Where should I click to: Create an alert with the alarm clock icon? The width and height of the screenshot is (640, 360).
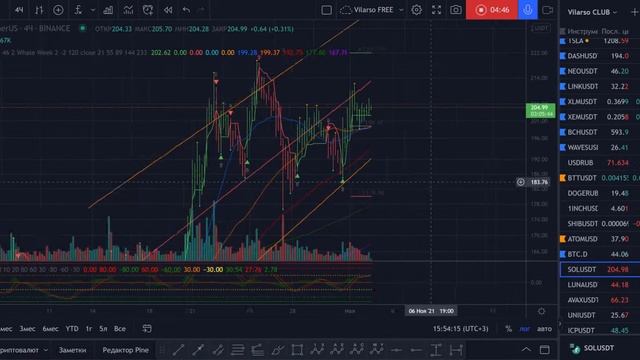click(148, 10)
